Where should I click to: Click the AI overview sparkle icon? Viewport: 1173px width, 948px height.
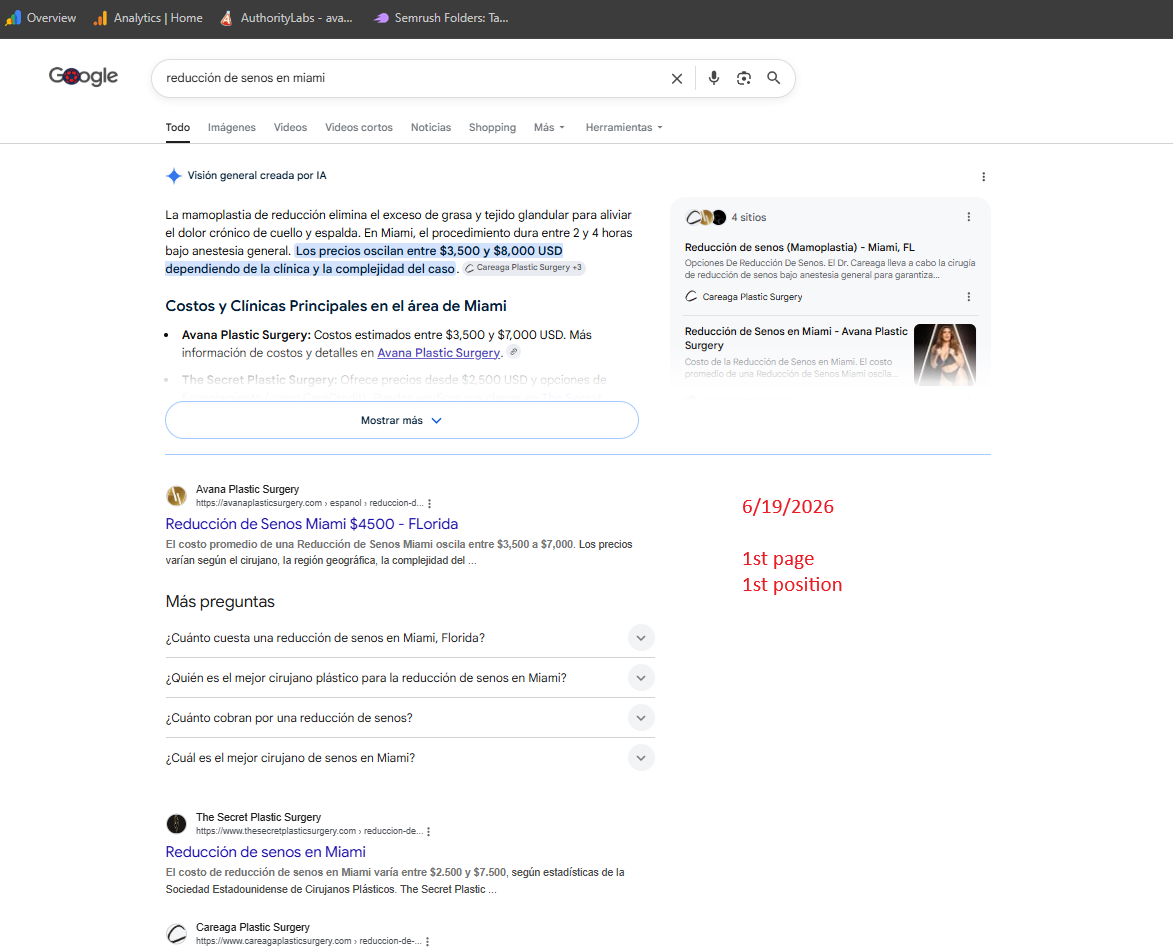click(174, 176)
